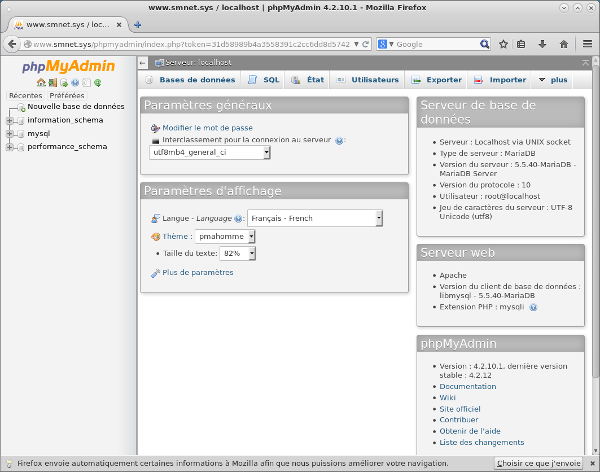Open the Site officiel link
Image resolution: width=600 pixels, height=472 pixels.
(x=460, y=409)
